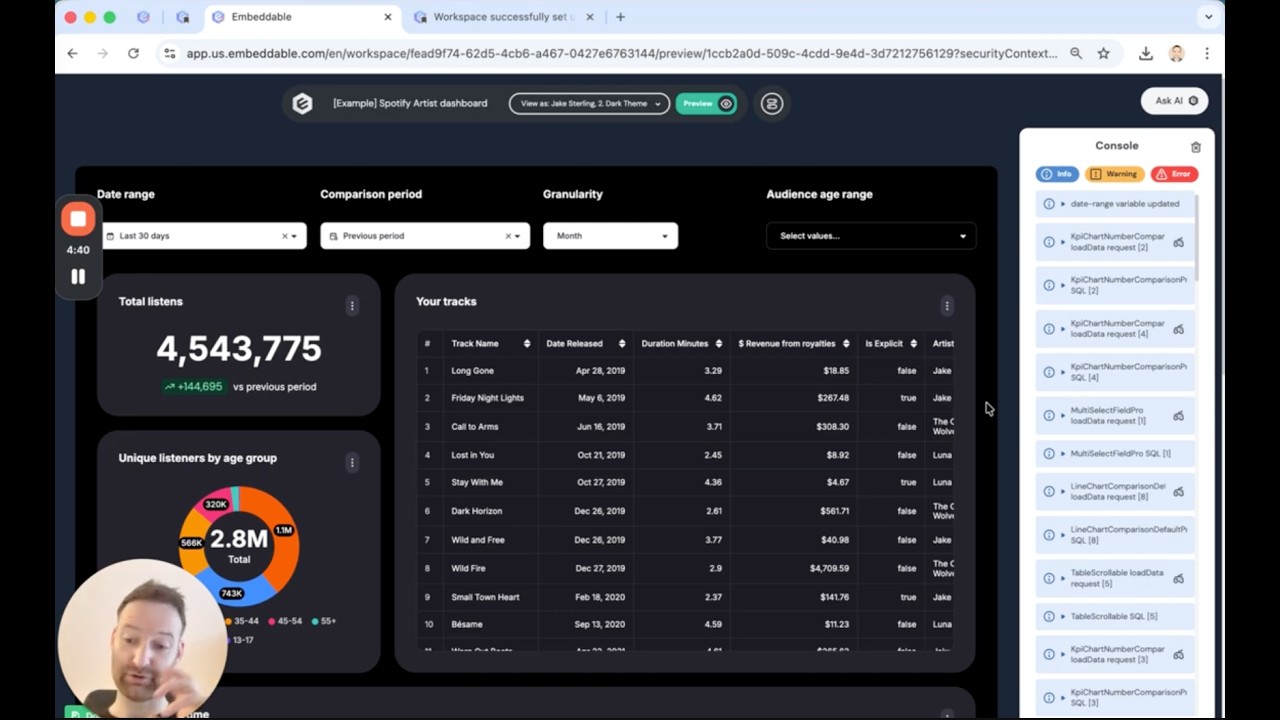Click the Embeddable logo in the top bar
Screen dimensions: 1280x720
[302, 103]
